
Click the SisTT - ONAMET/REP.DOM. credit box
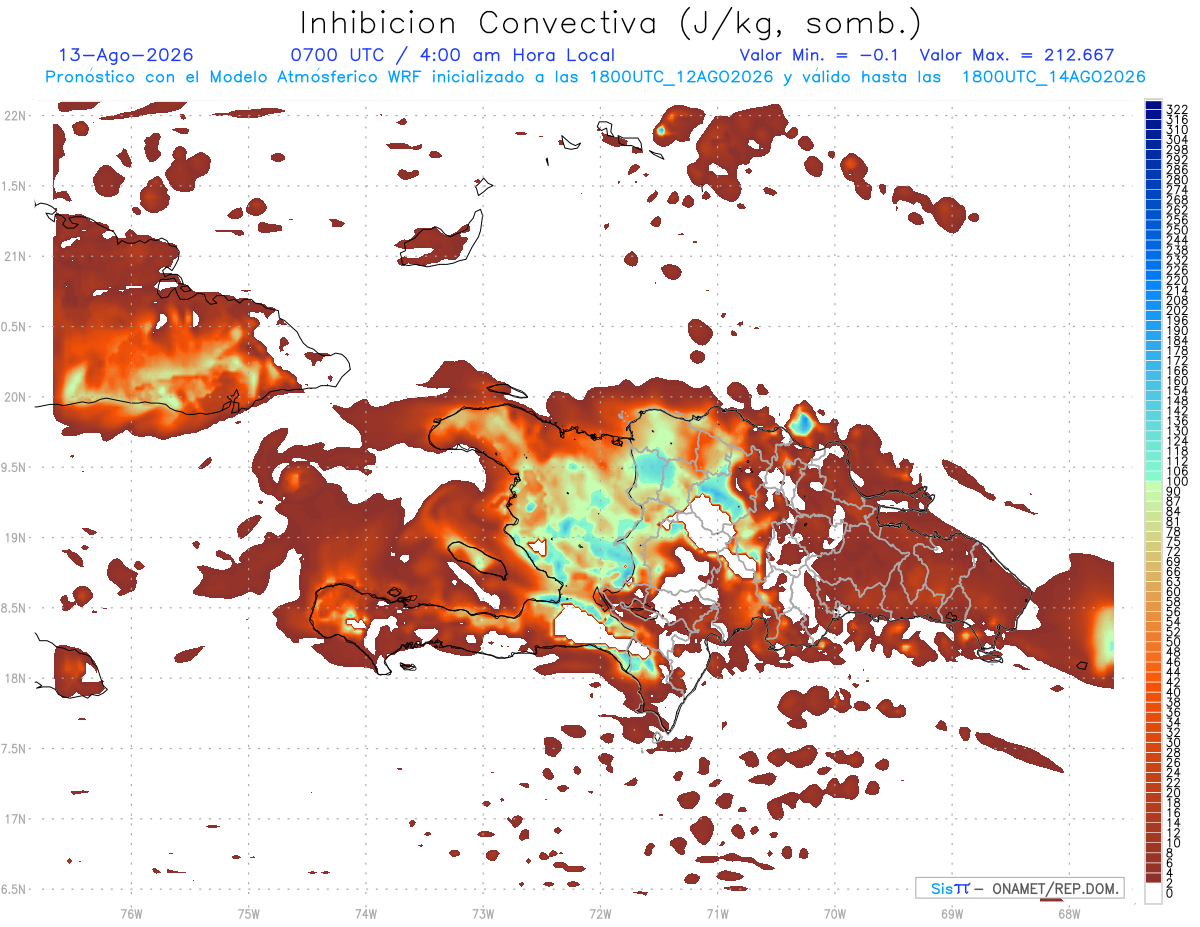pos(1020,888)
